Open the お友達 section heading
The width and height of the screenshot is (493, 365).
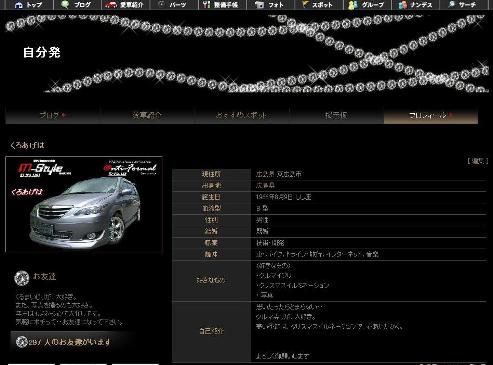tap(45, 276)
